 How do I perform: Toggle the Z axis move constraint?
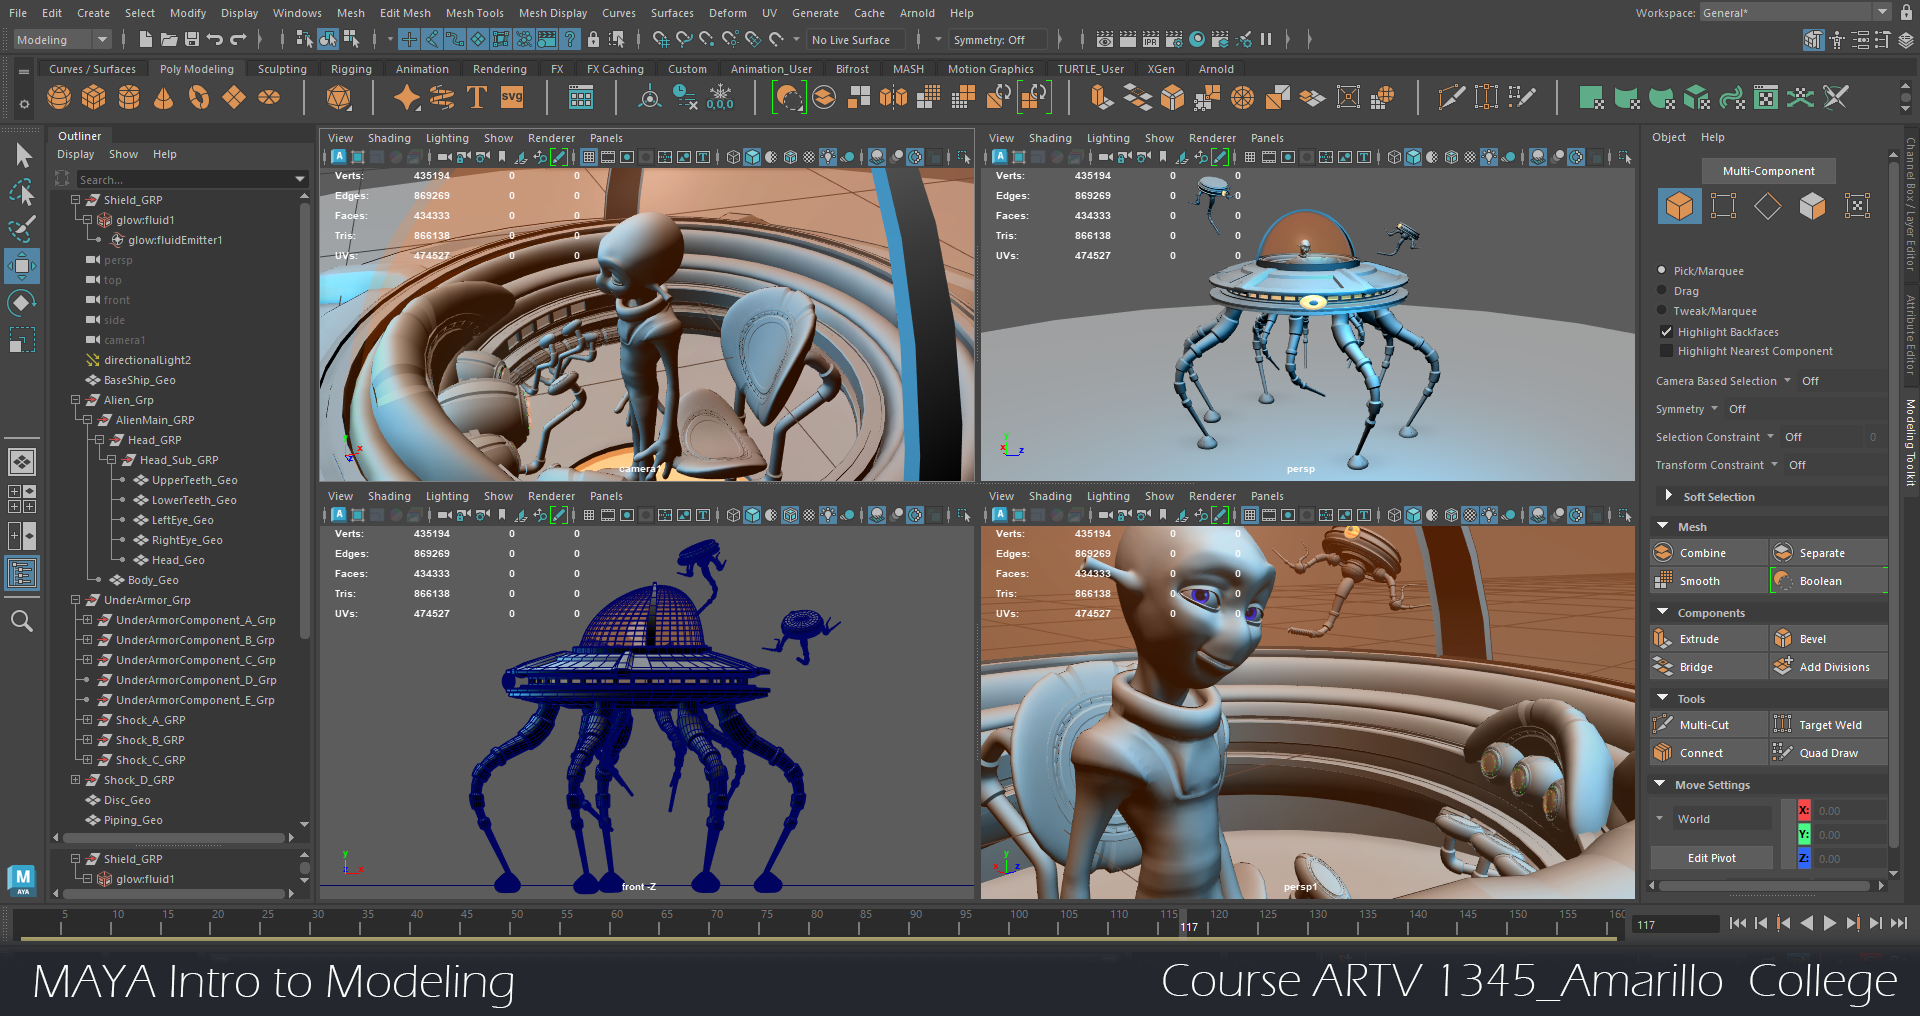pos(1804,858)
